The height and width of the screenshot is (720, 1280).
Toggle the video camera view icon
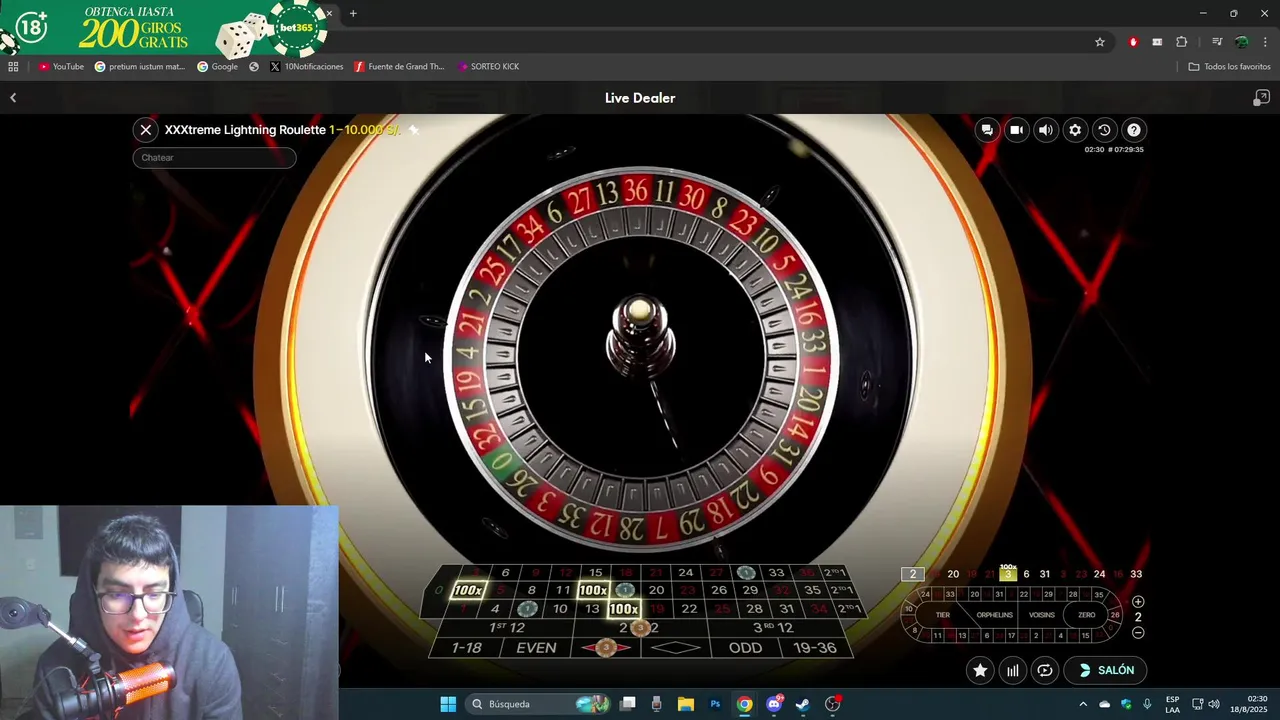(x=1016, y=130)
